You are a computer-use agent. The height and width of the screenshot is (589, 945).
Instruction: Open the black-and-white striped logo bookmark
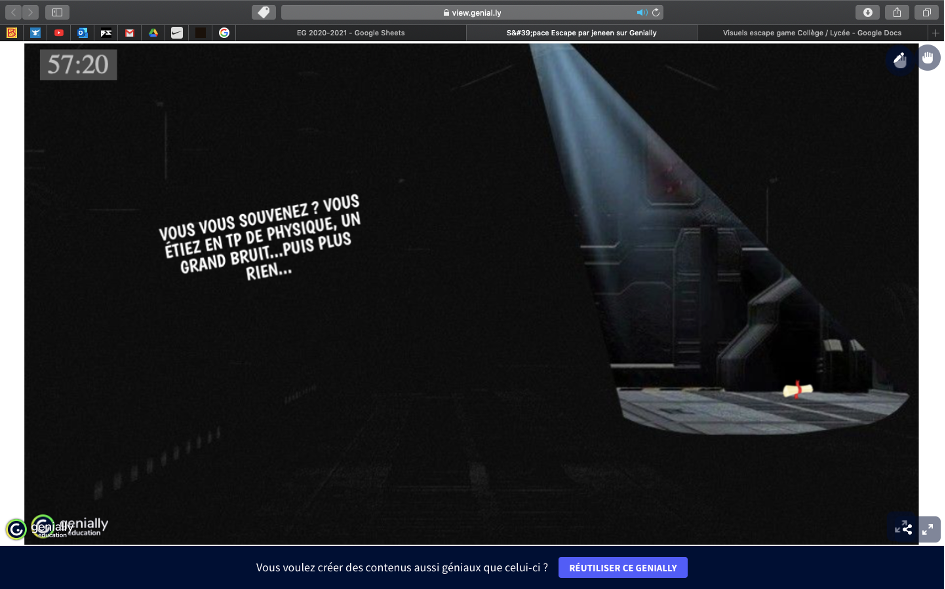coord(106,33)
